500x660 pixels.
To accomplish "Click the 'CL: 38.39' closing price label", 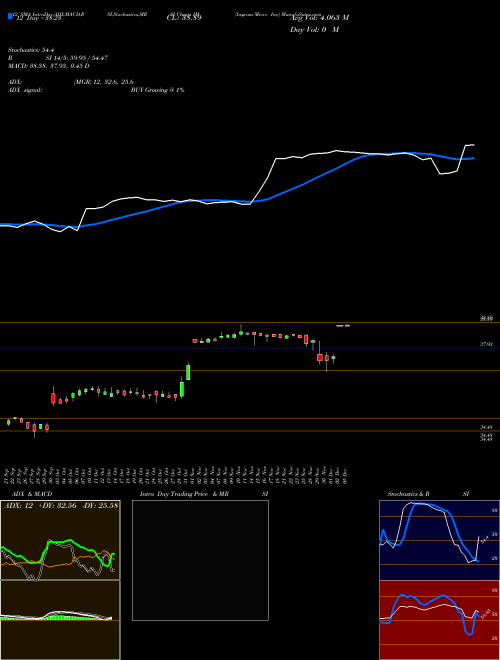I will (x=184, y=18).
